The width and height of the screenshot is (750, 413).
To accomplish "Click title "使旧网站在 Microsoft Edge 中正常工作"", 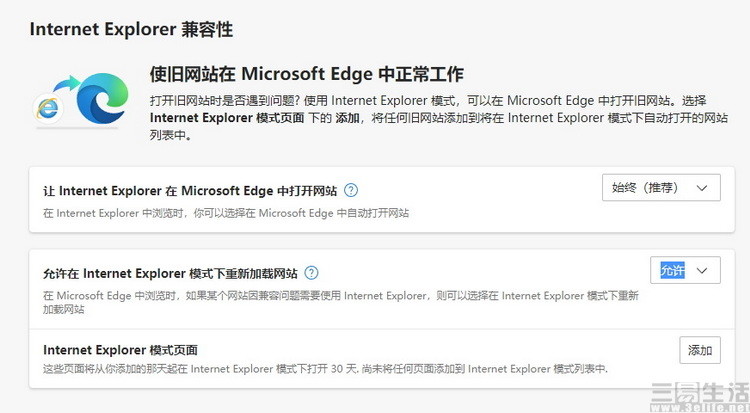I will tap(306, 74).
